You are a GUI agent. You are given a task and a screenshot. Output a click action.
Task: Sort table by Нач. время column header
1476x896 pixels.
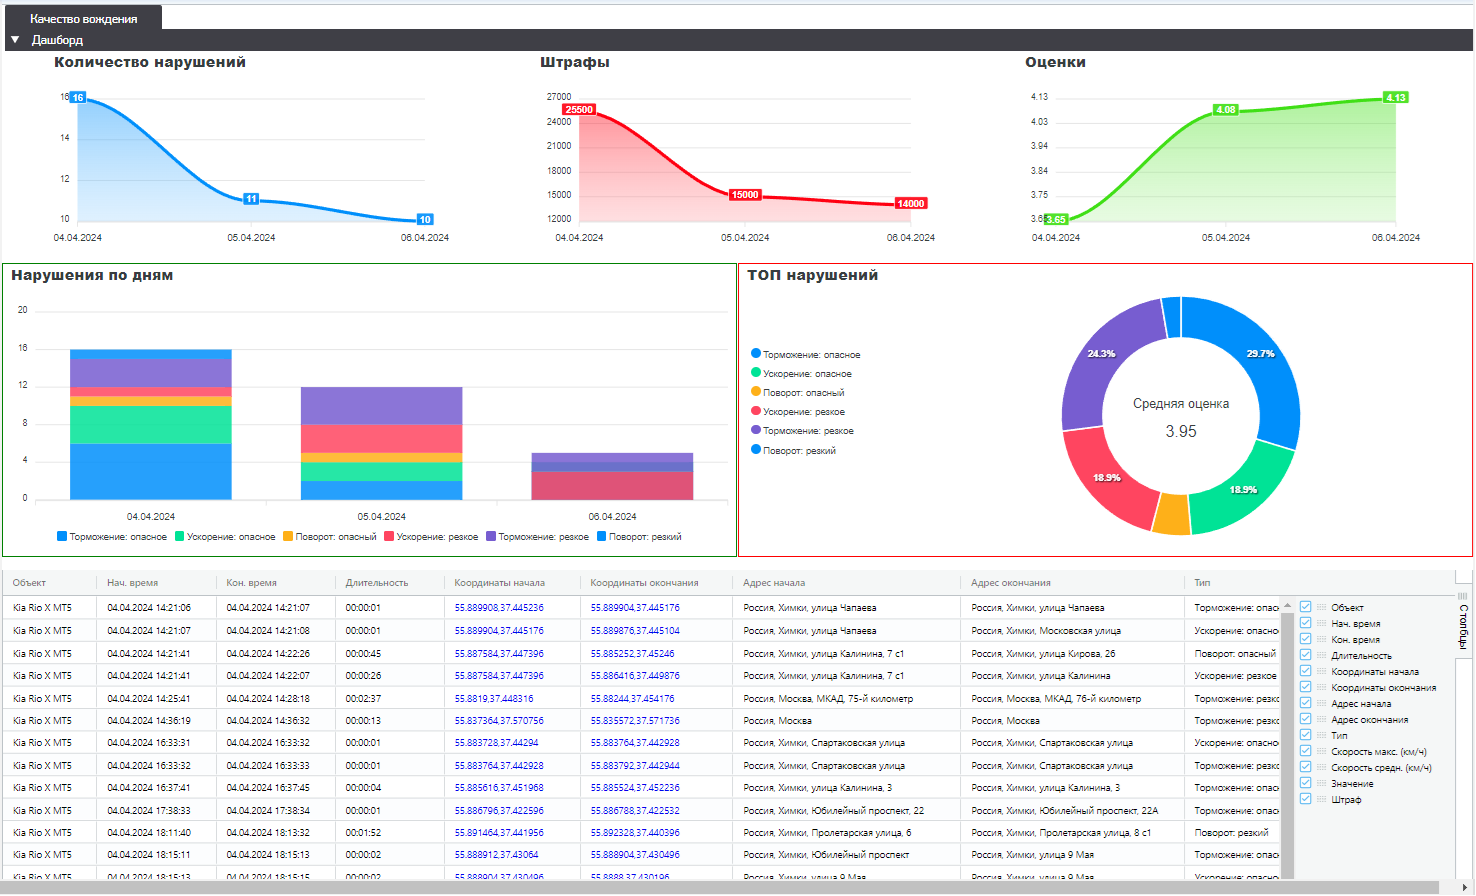click(133, 583)
